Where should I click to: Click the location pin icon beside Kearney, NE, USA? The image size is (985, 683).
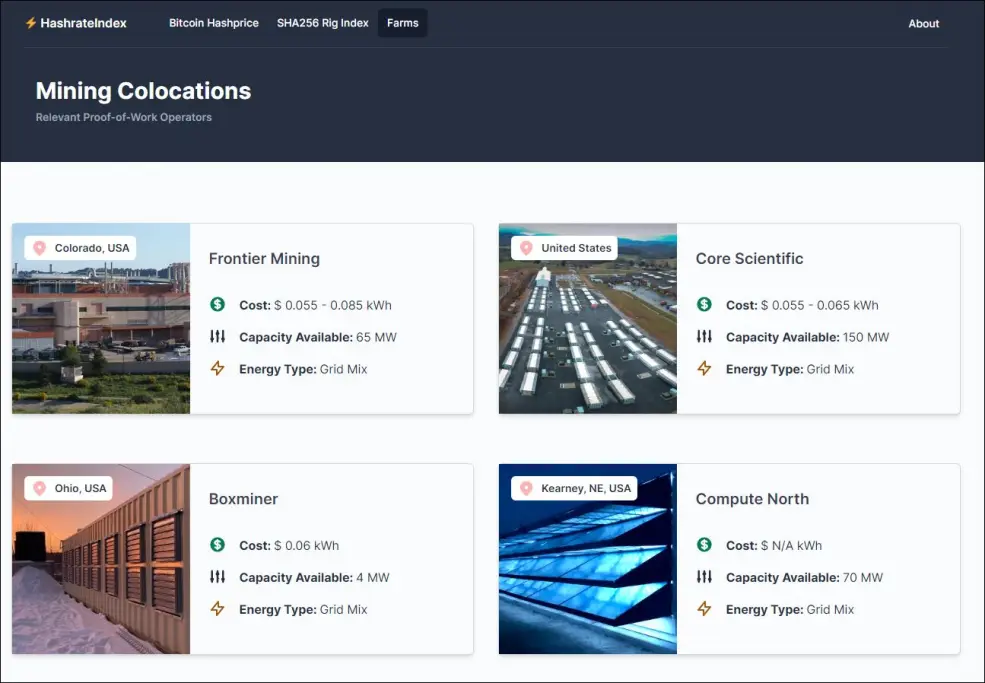[x=526, y=488]
